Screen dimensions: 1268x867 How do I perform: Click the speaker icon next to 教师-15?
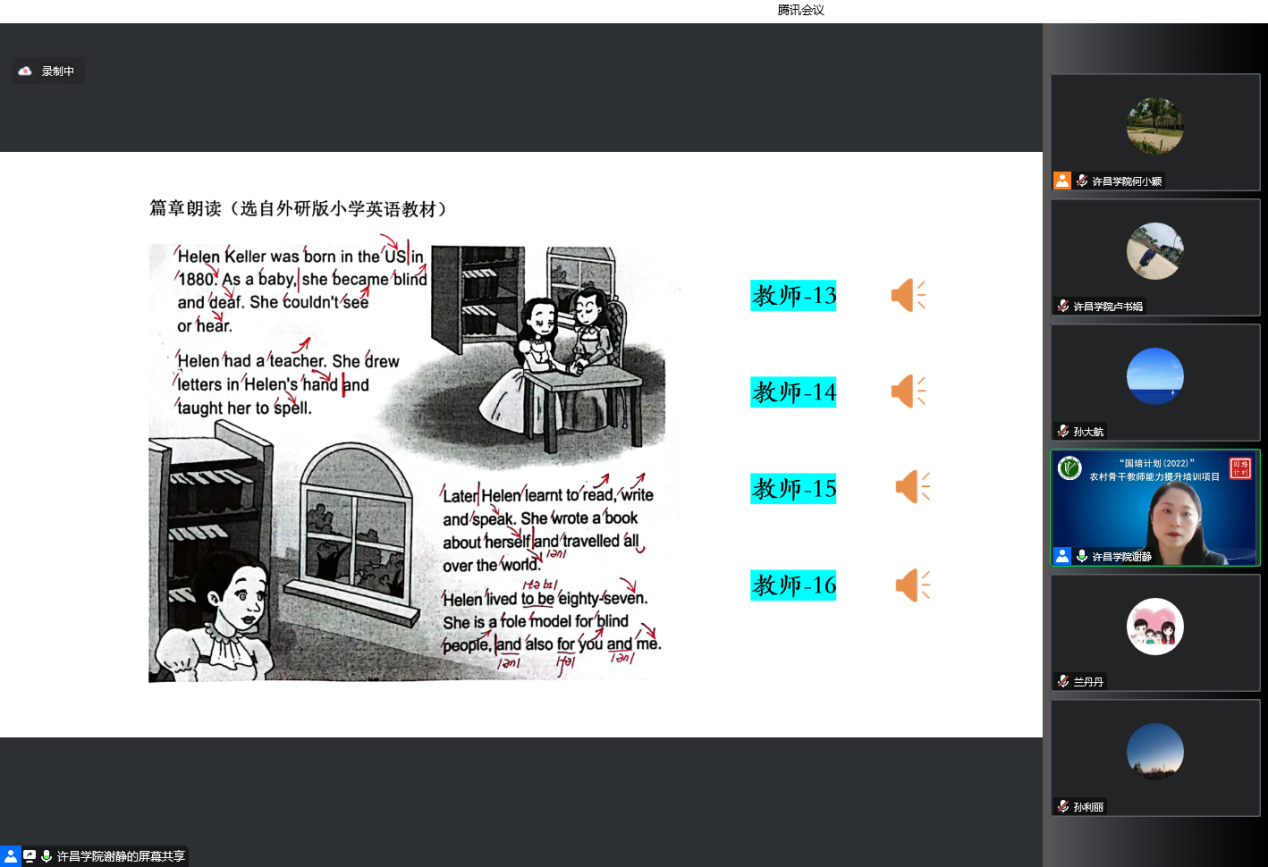[911, 487]
